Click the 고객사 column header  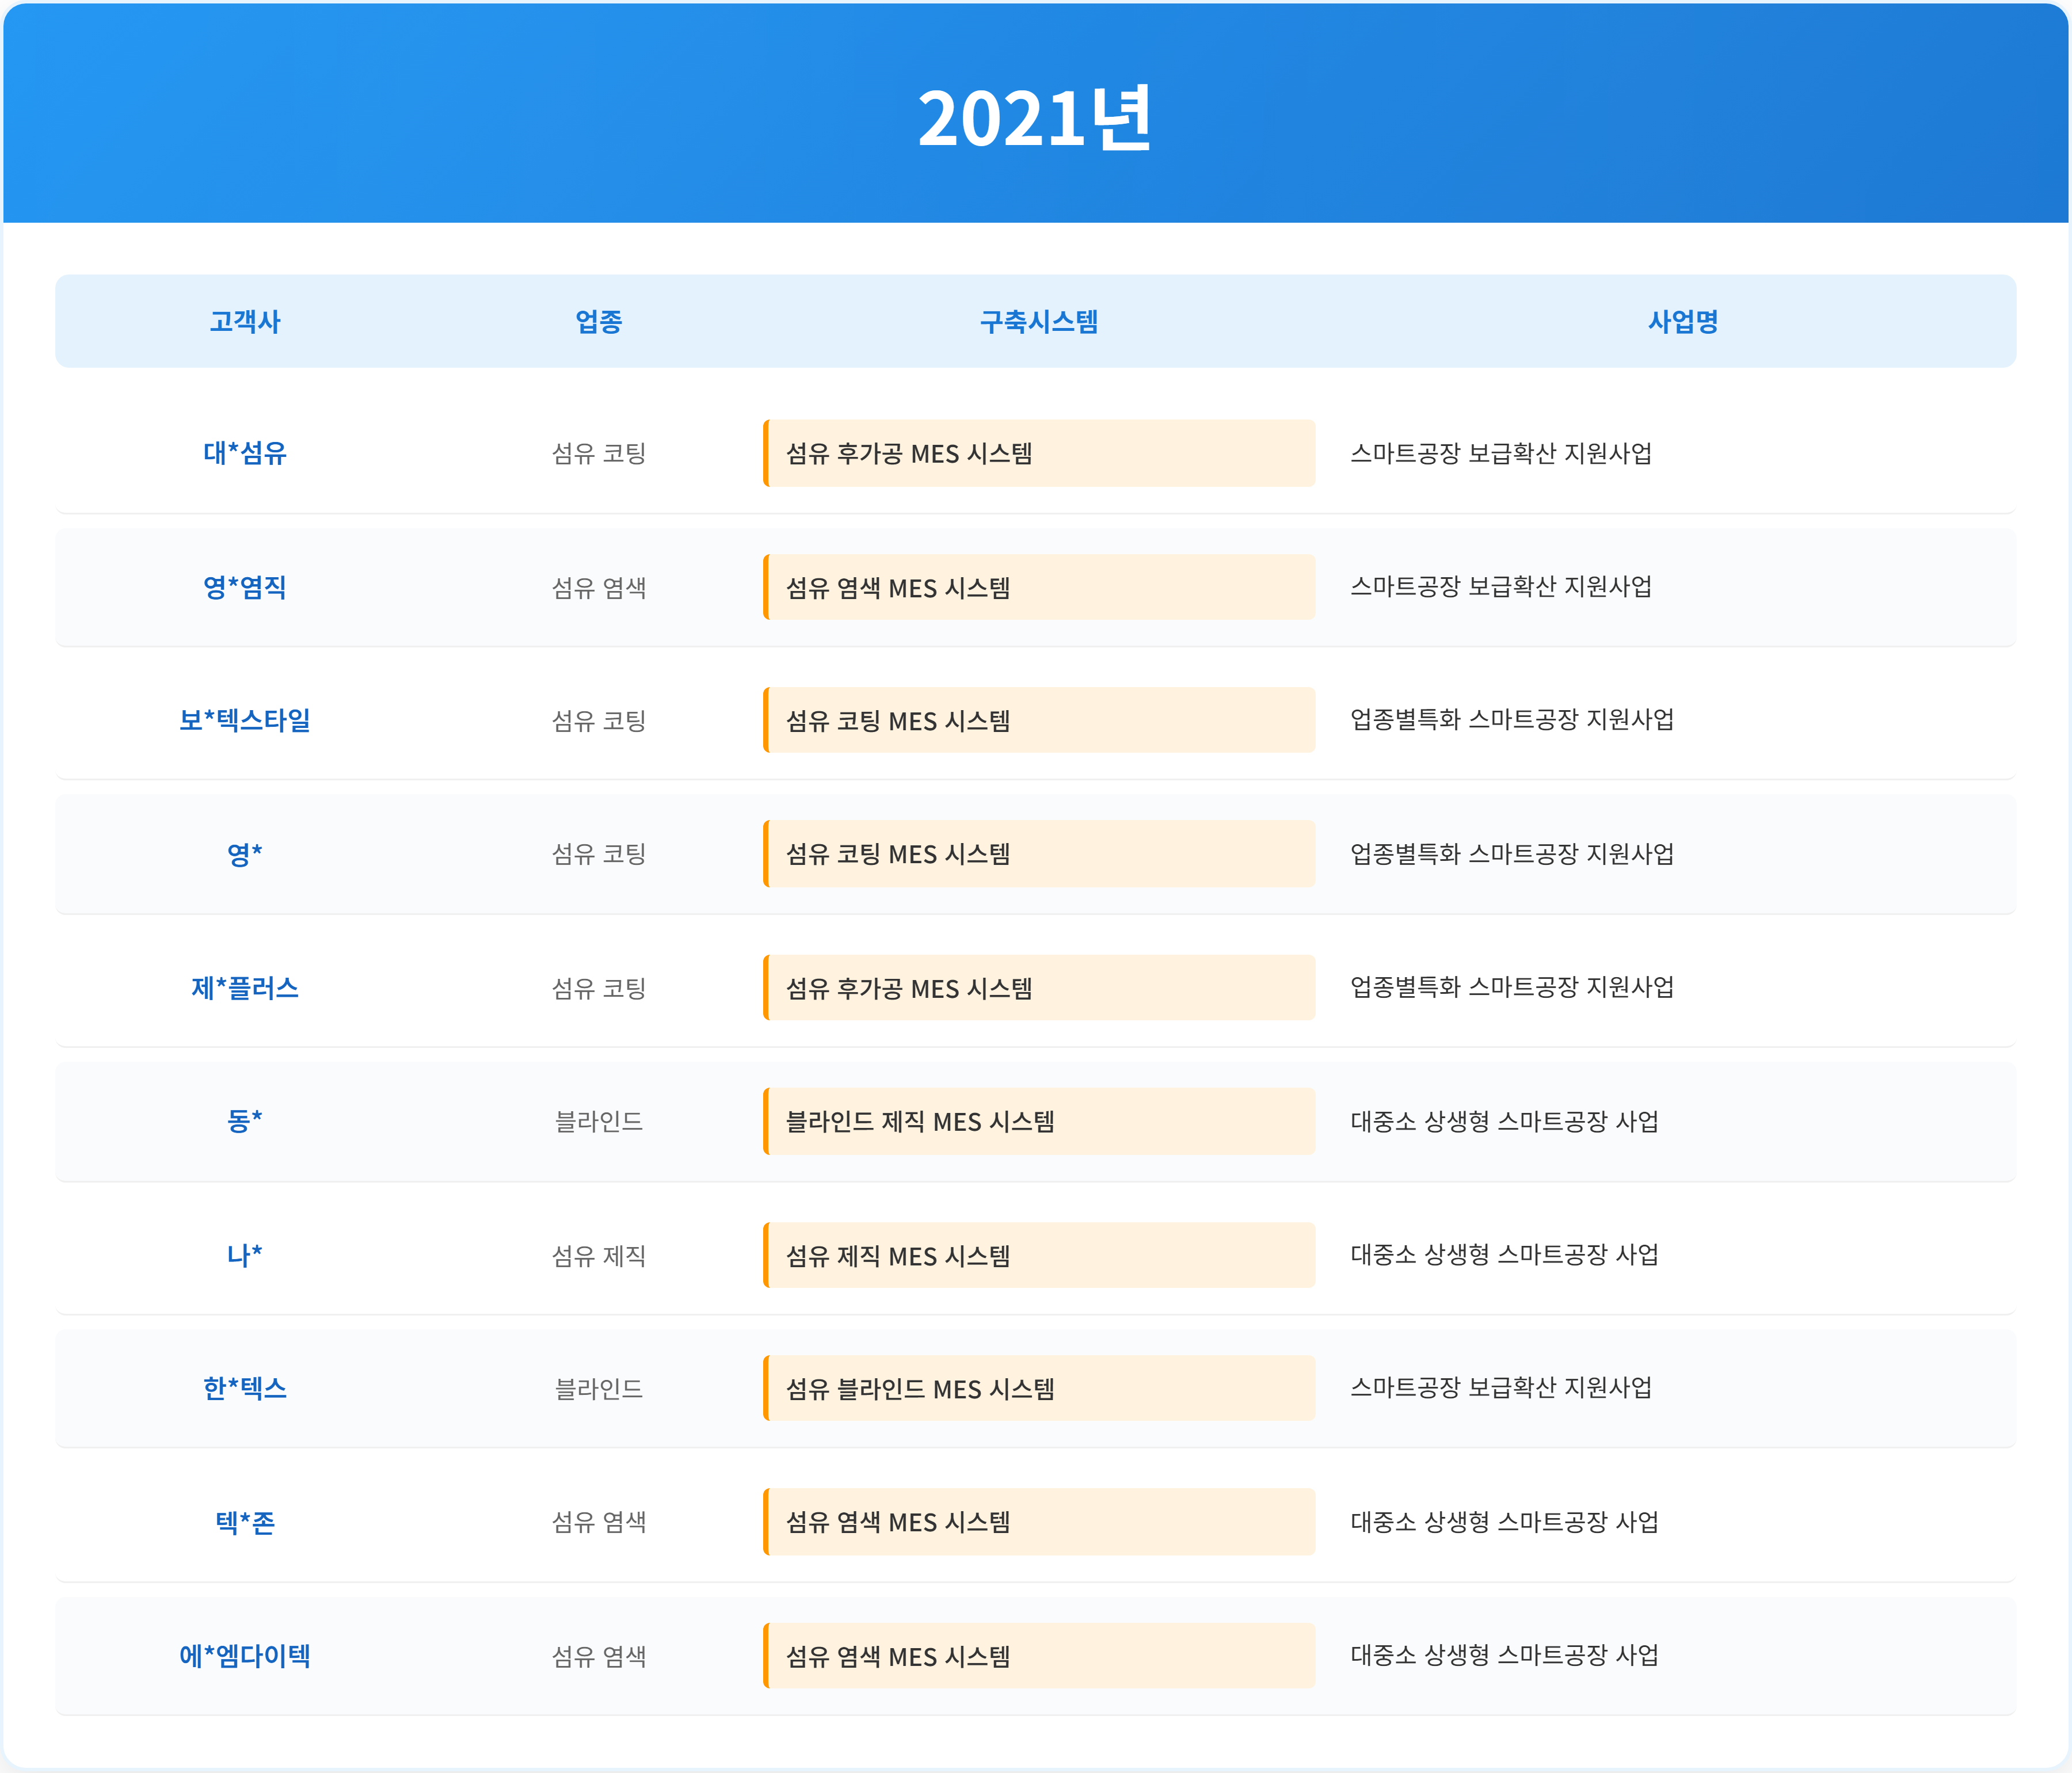point(244,321)
